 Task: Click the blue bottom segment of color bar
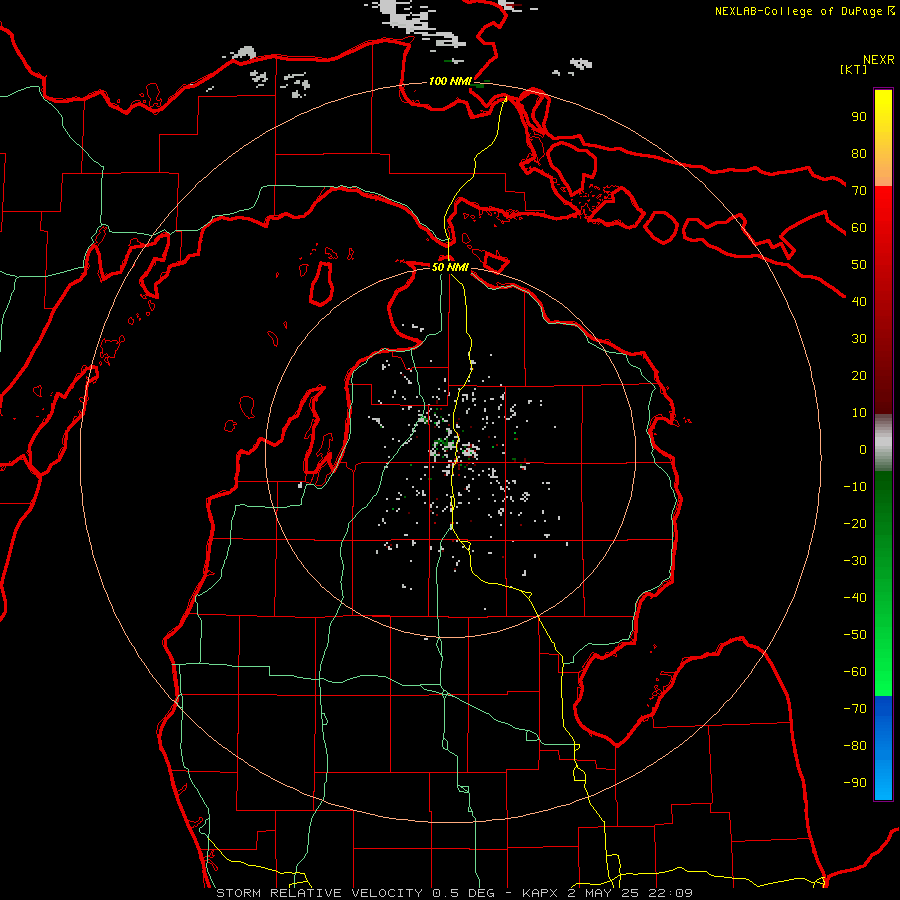(883, 748)
